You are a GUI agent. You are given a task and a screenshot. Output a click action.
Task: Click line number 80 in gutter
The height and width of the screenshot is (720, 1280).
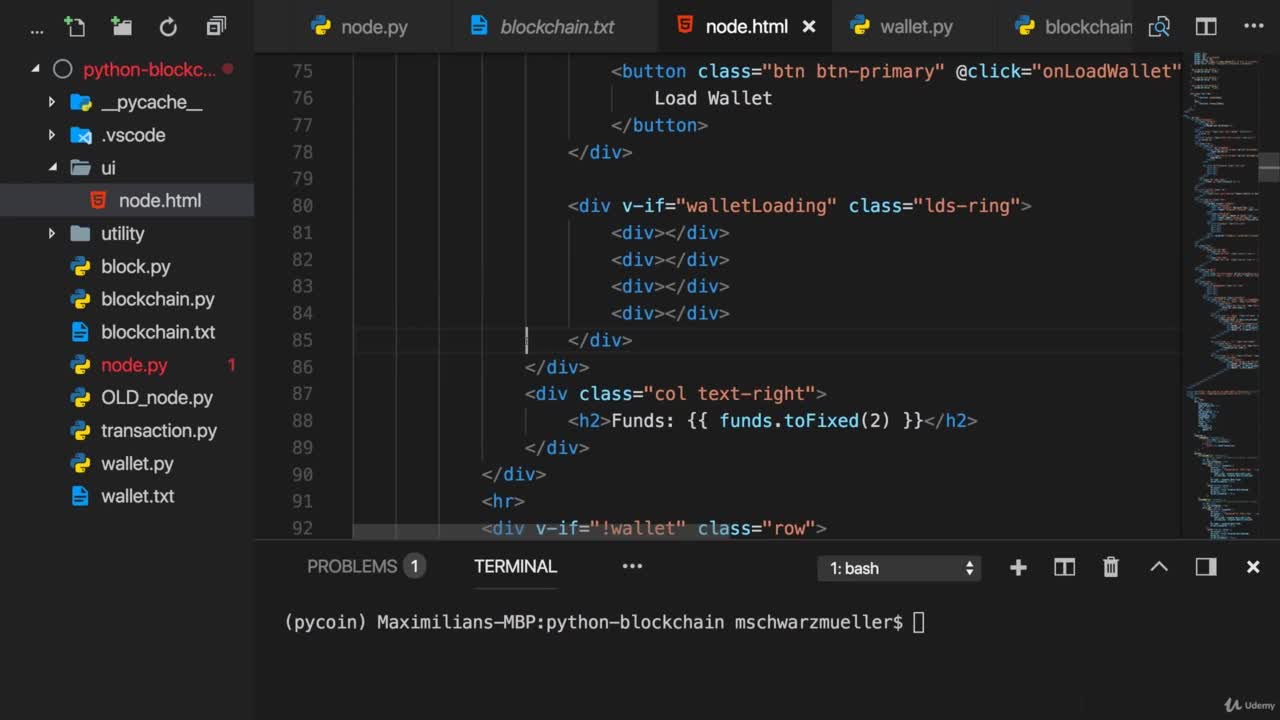pyautogui.click(x=301, y=205)
